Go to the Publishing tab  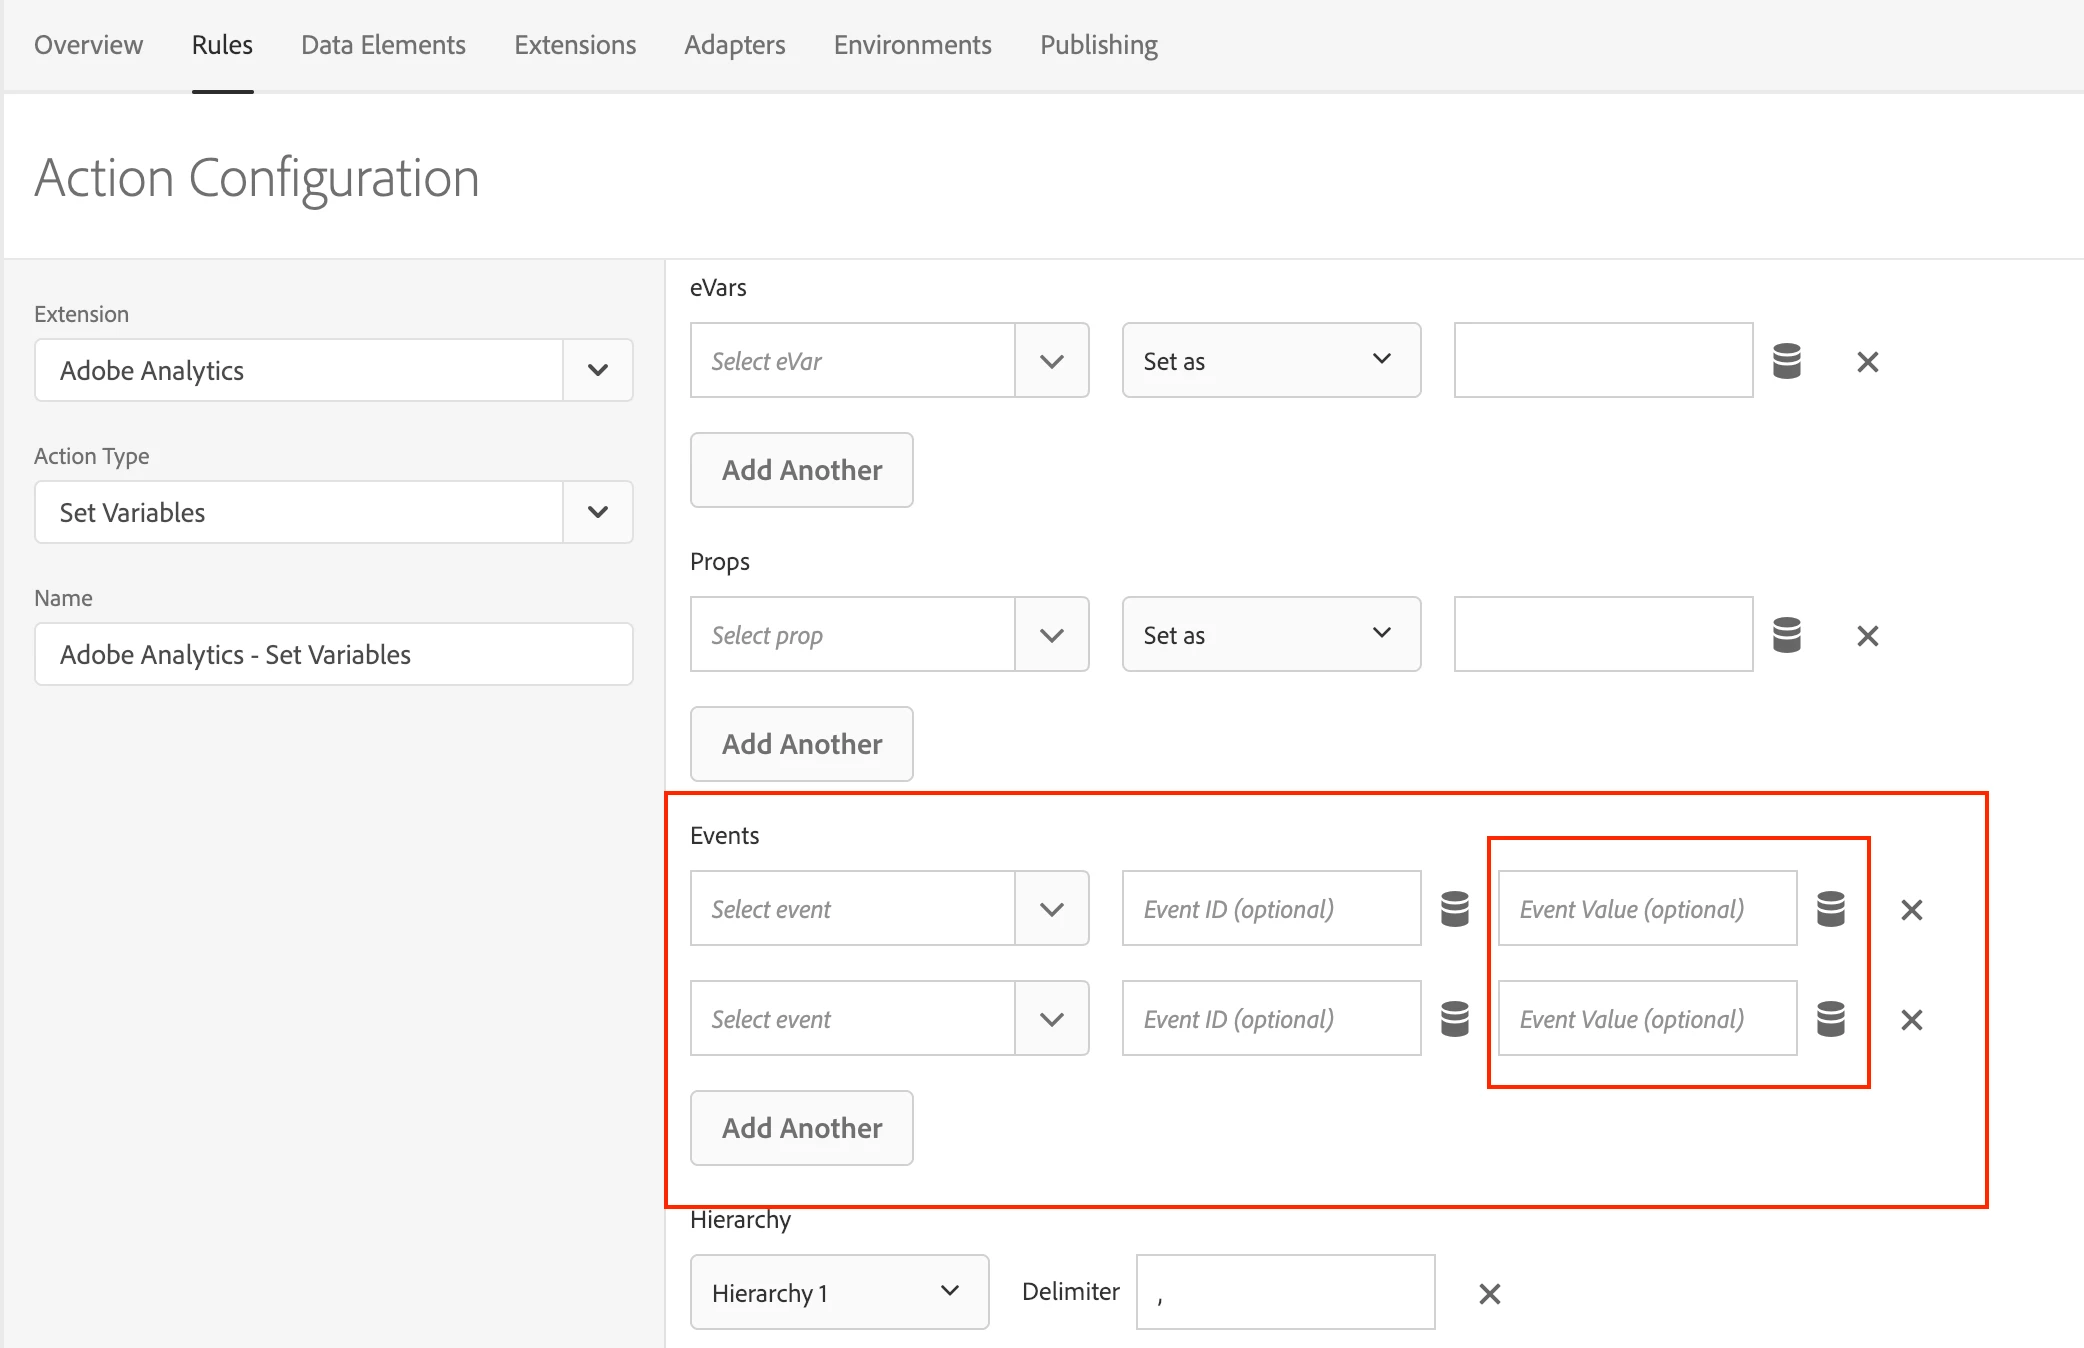1098,45
